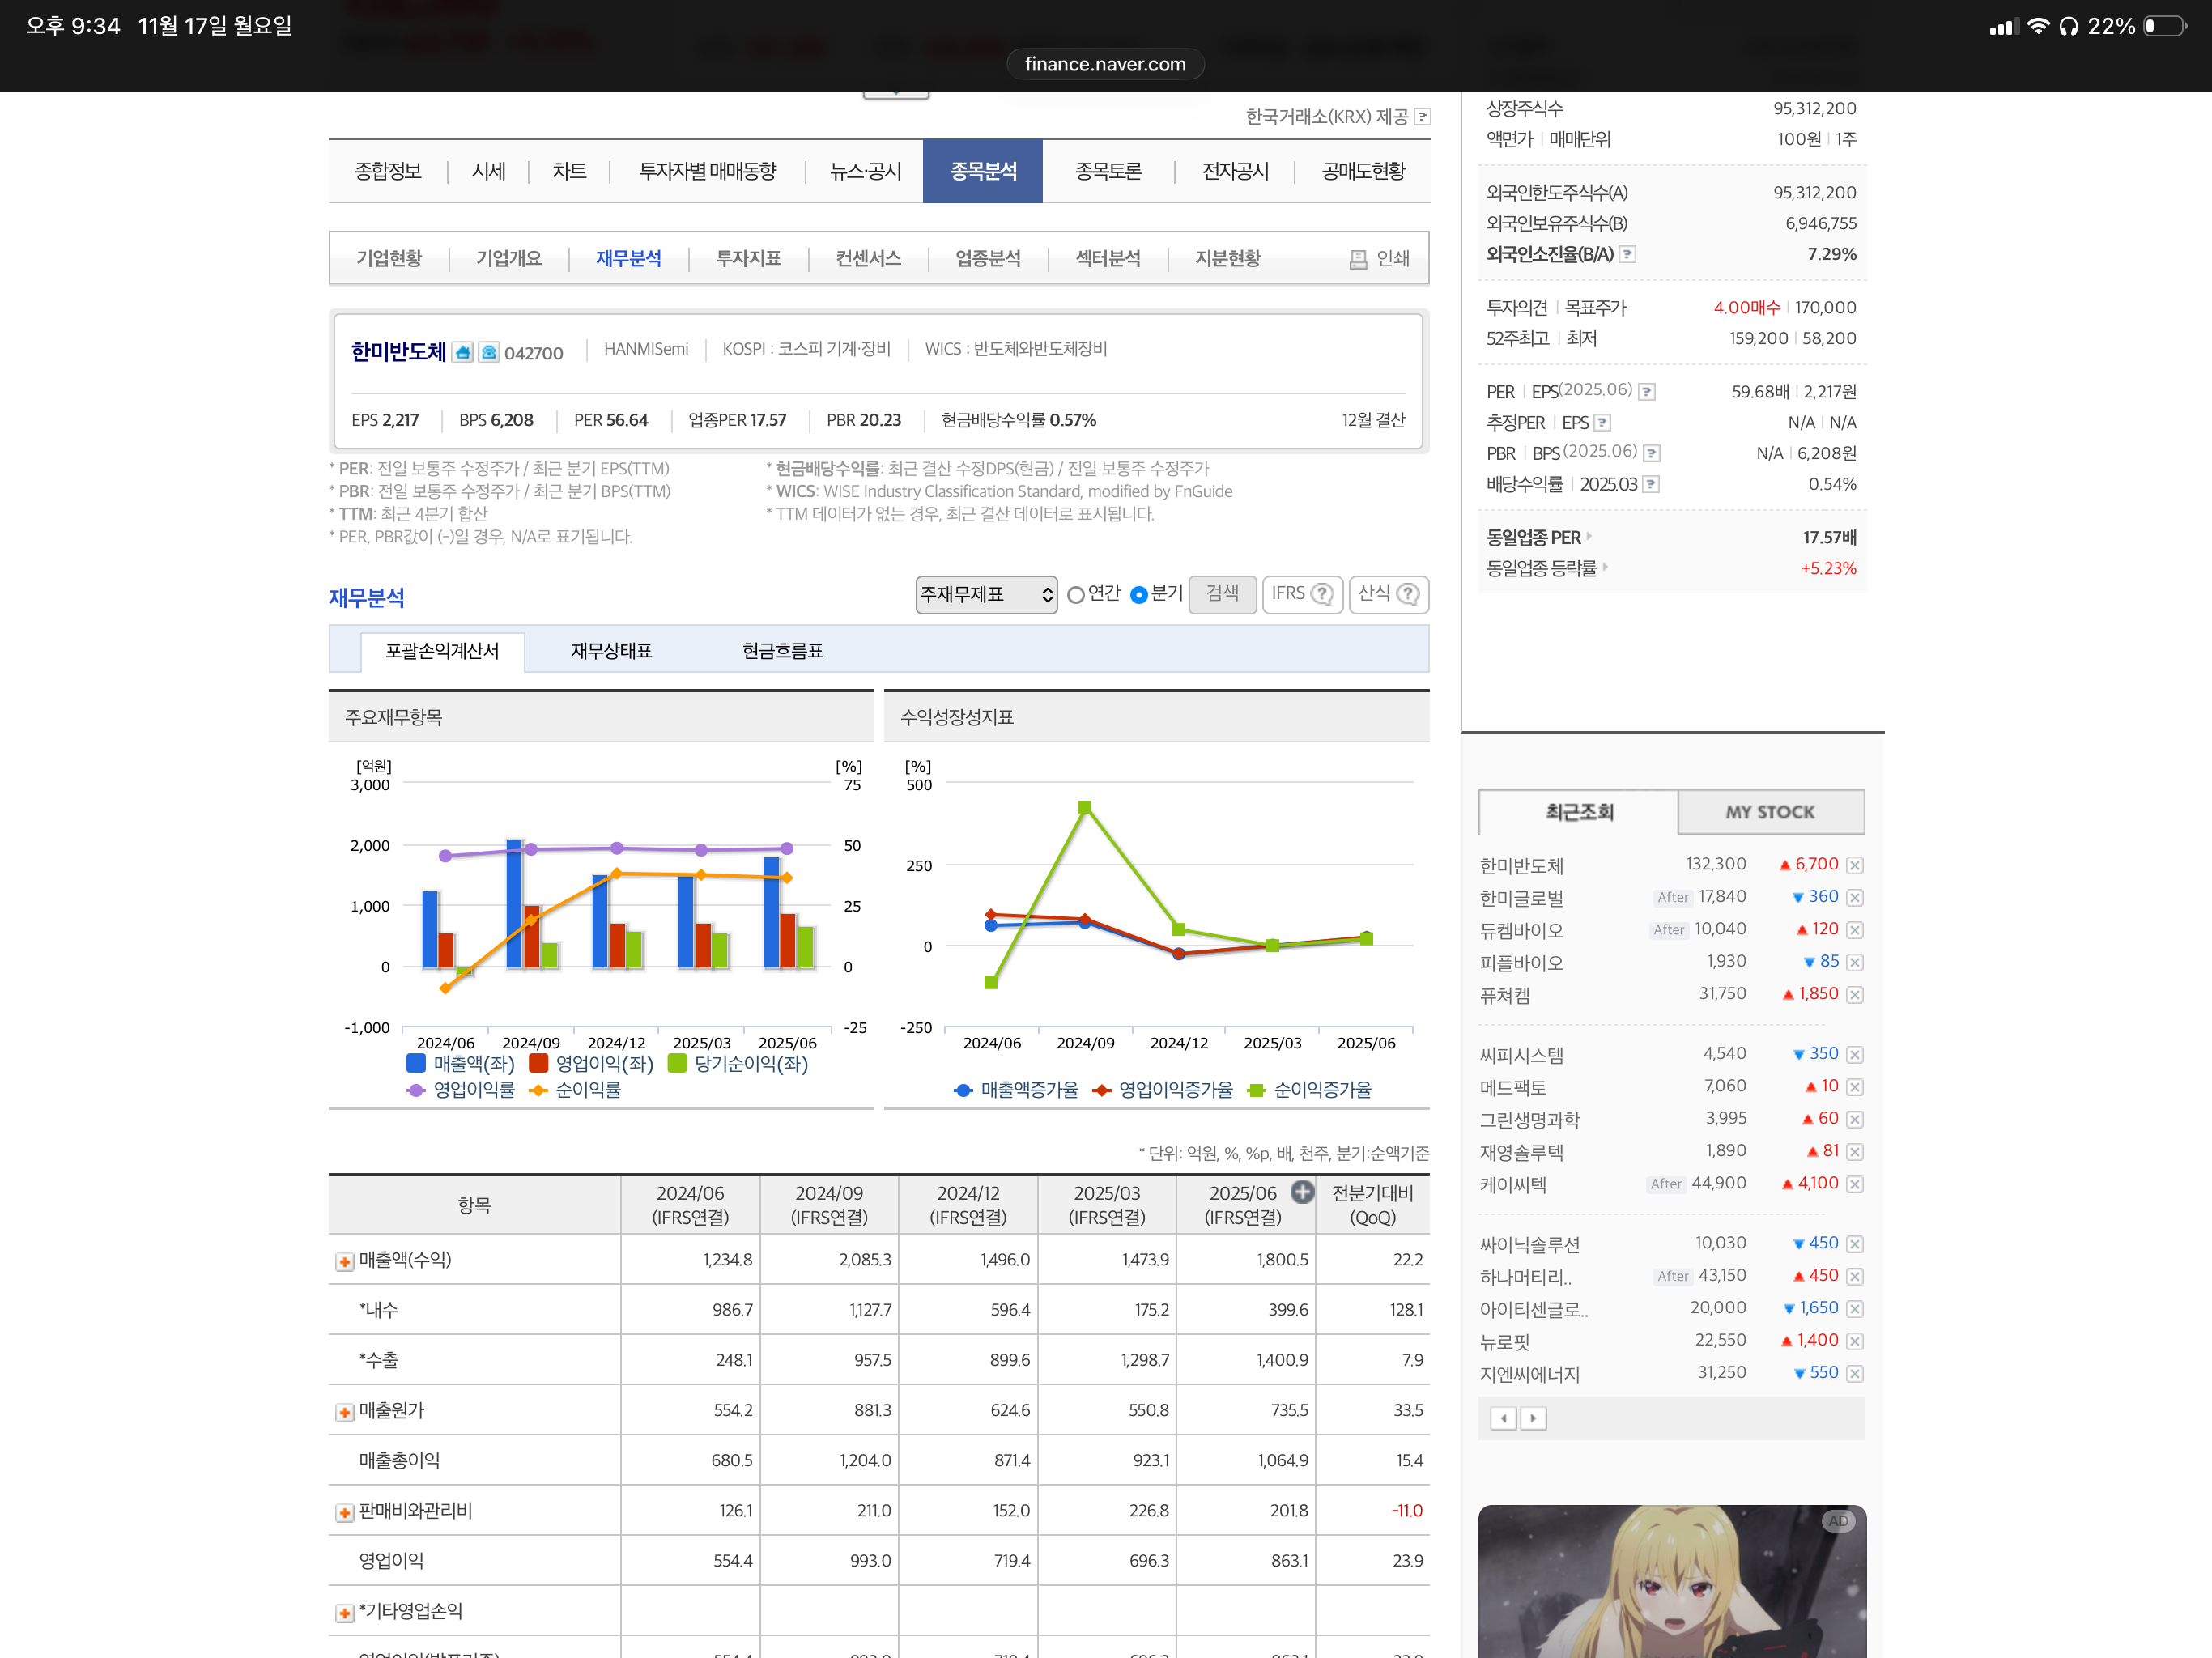Toggle 매출액(좌) legend series in chart

(x=461, y=1063)
